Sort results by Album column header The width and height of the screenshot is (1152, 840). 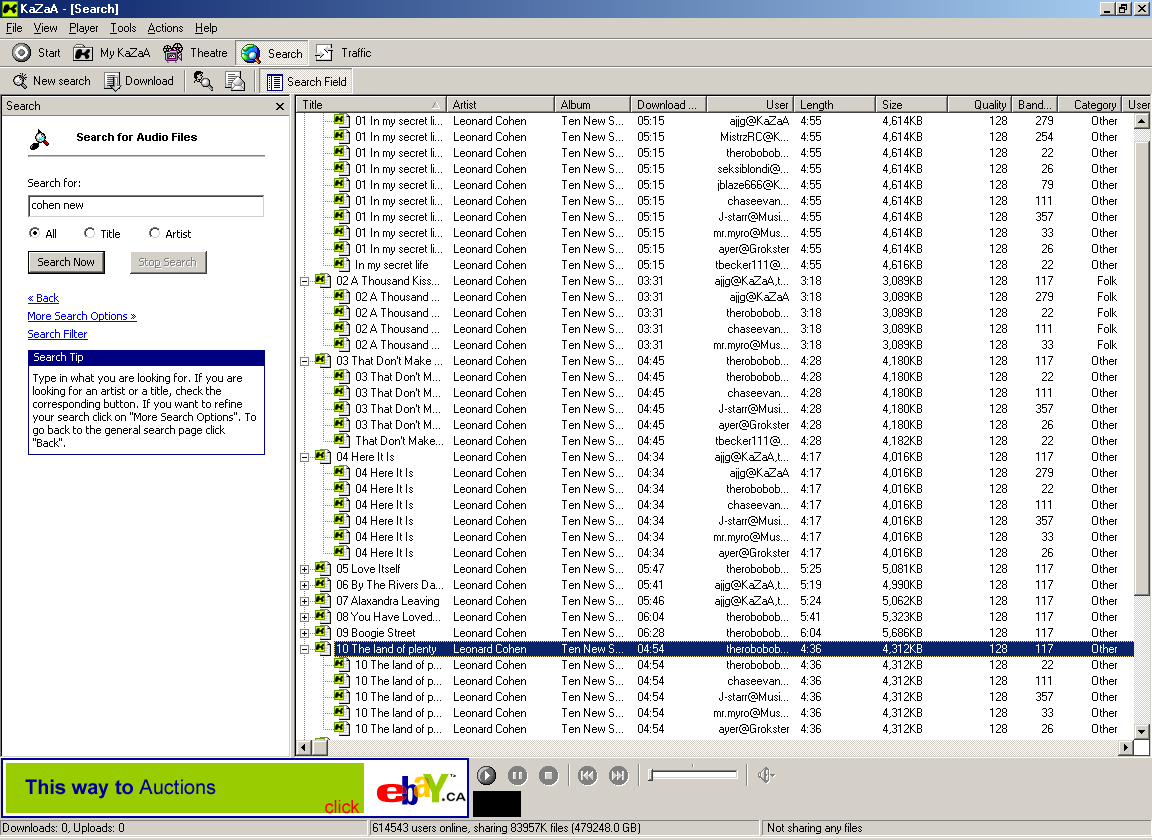592,104
